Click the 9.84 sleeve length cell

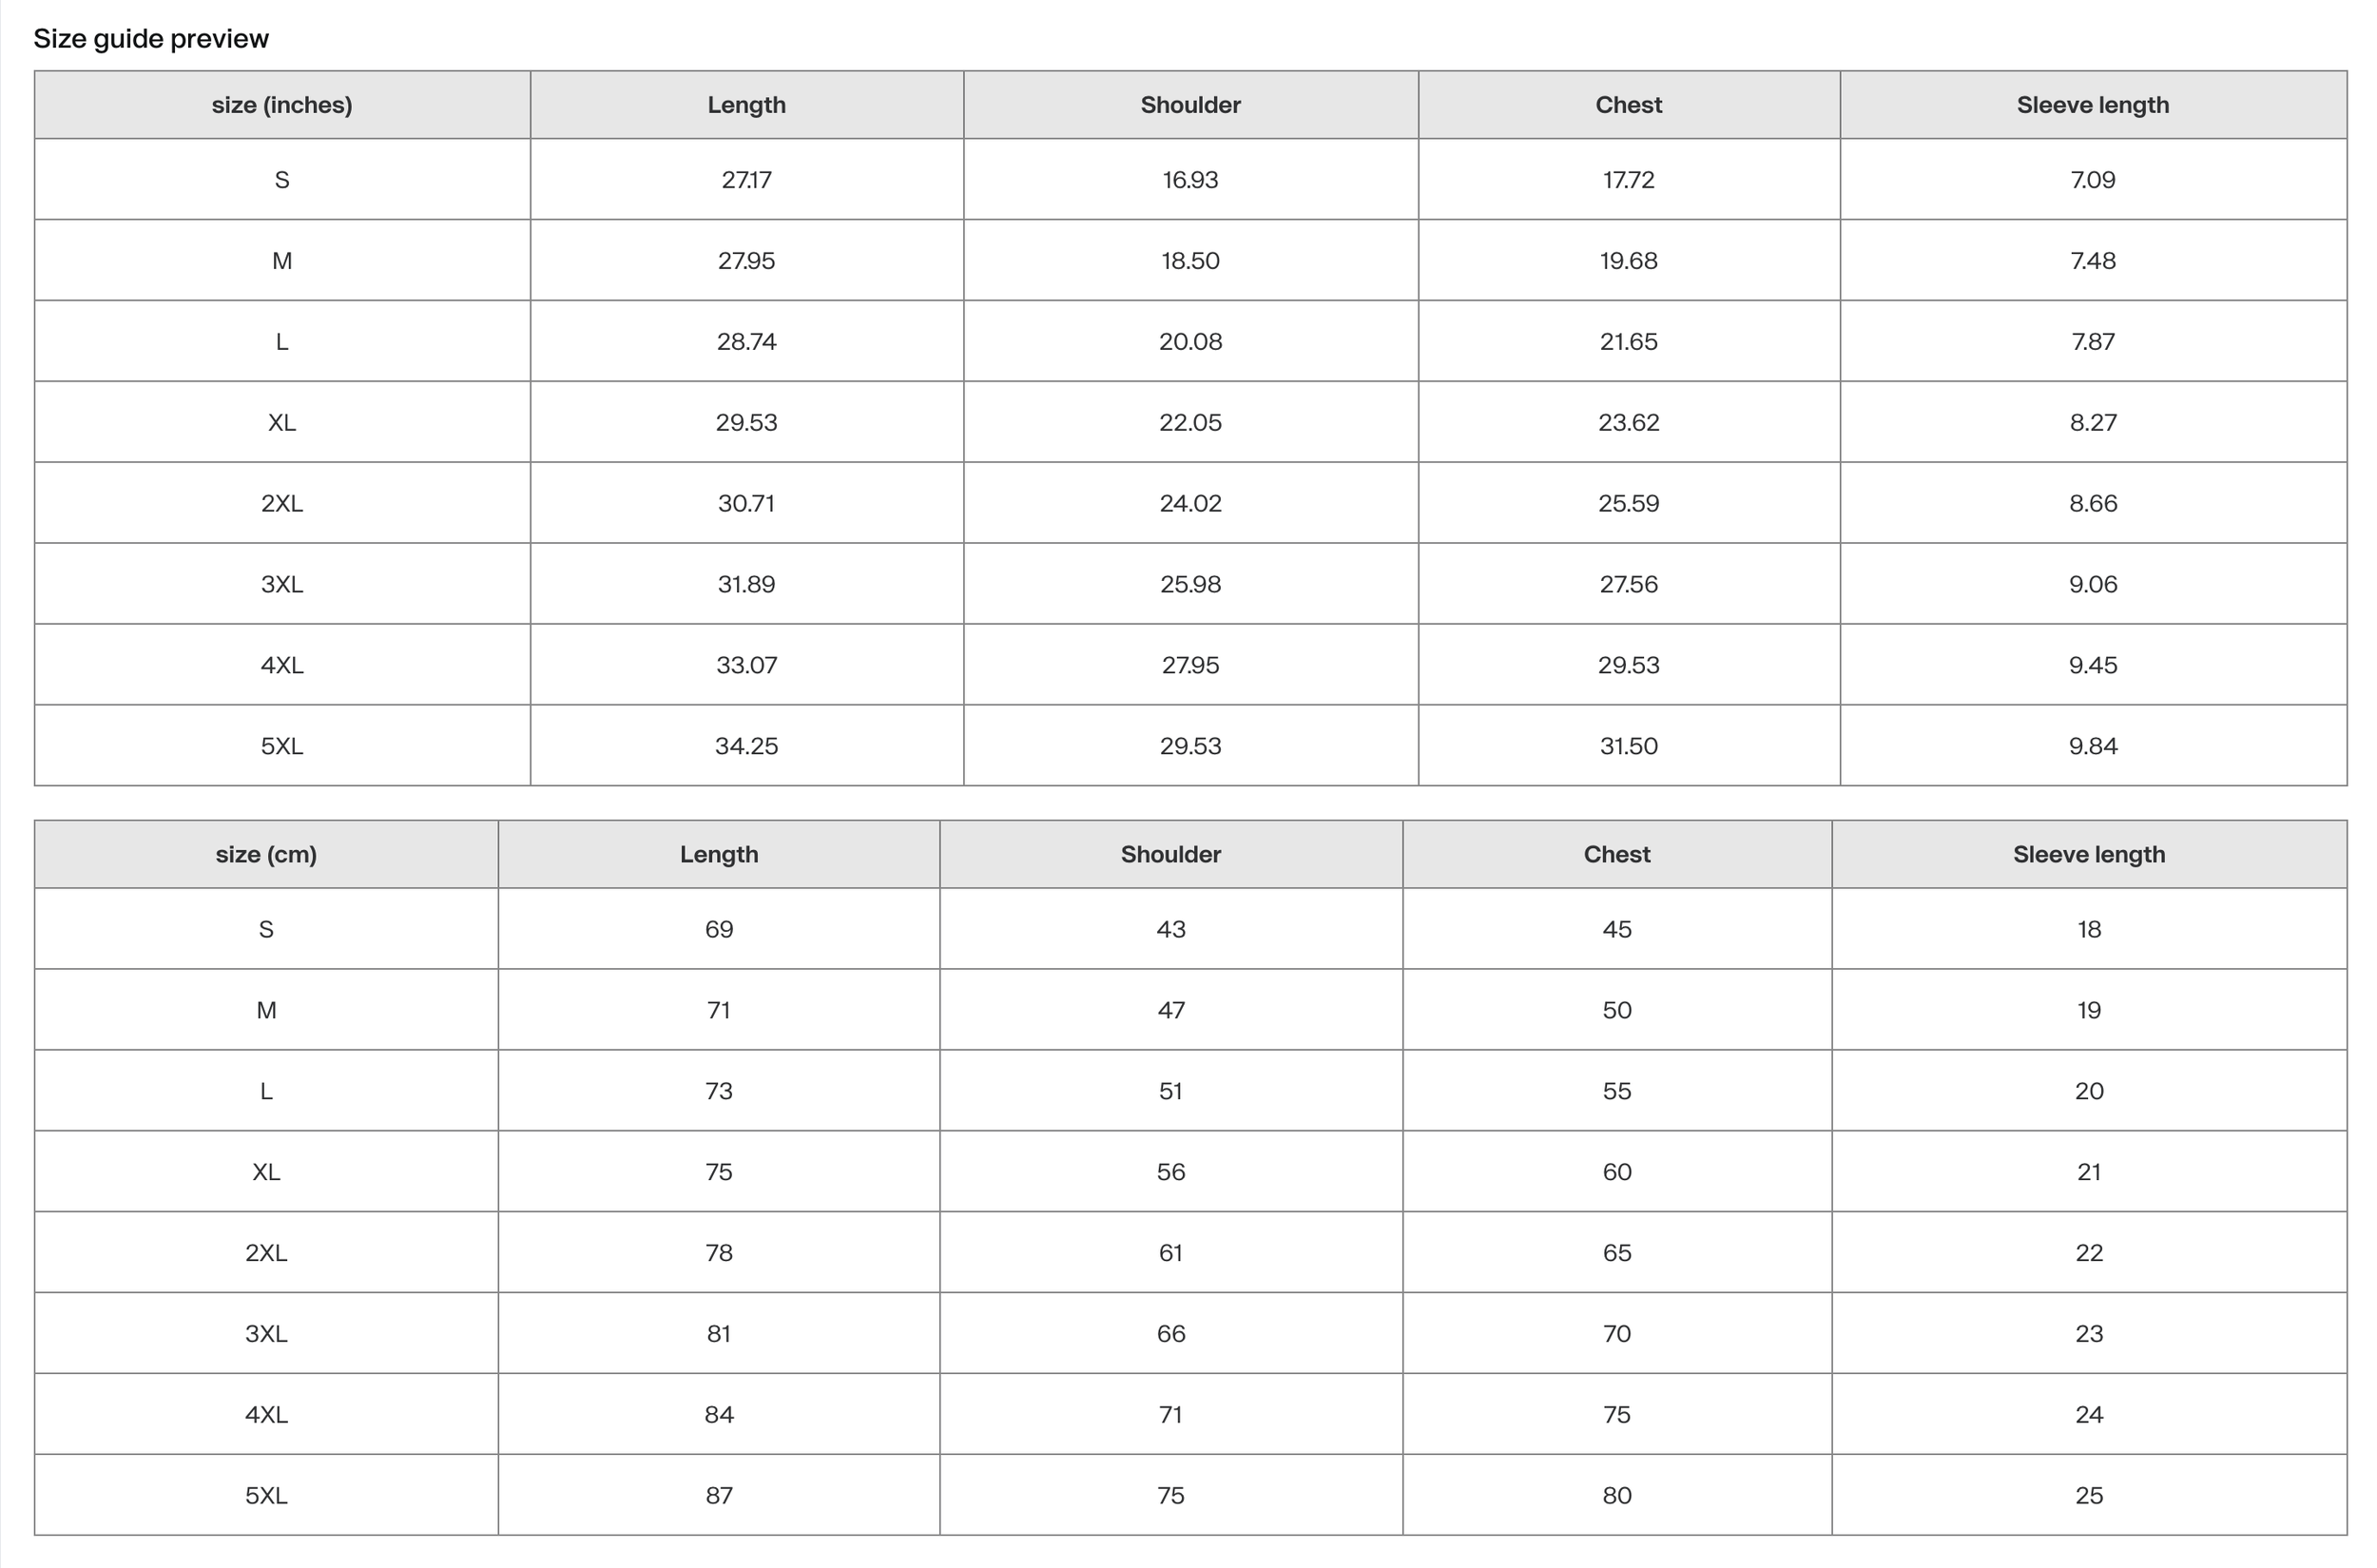pos(2093,746)
